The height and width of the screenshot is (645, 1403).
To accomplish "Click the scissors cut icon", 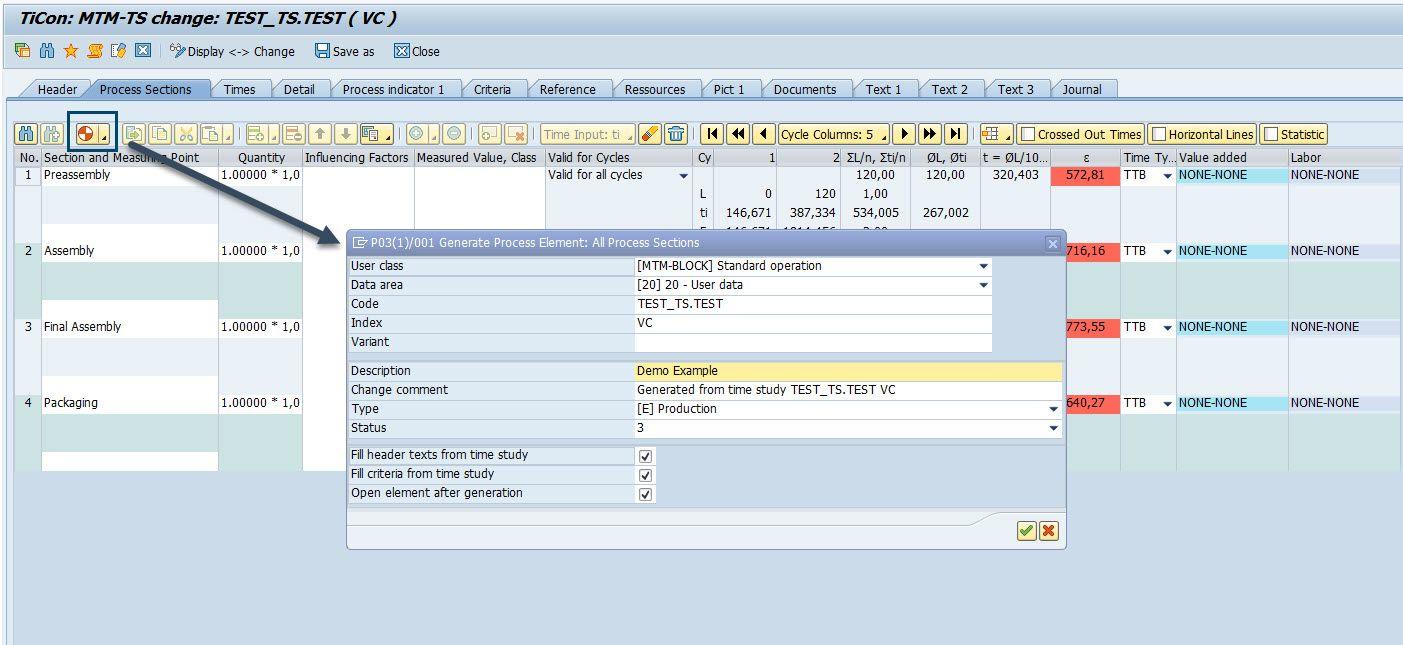I will tap(186, 134).
